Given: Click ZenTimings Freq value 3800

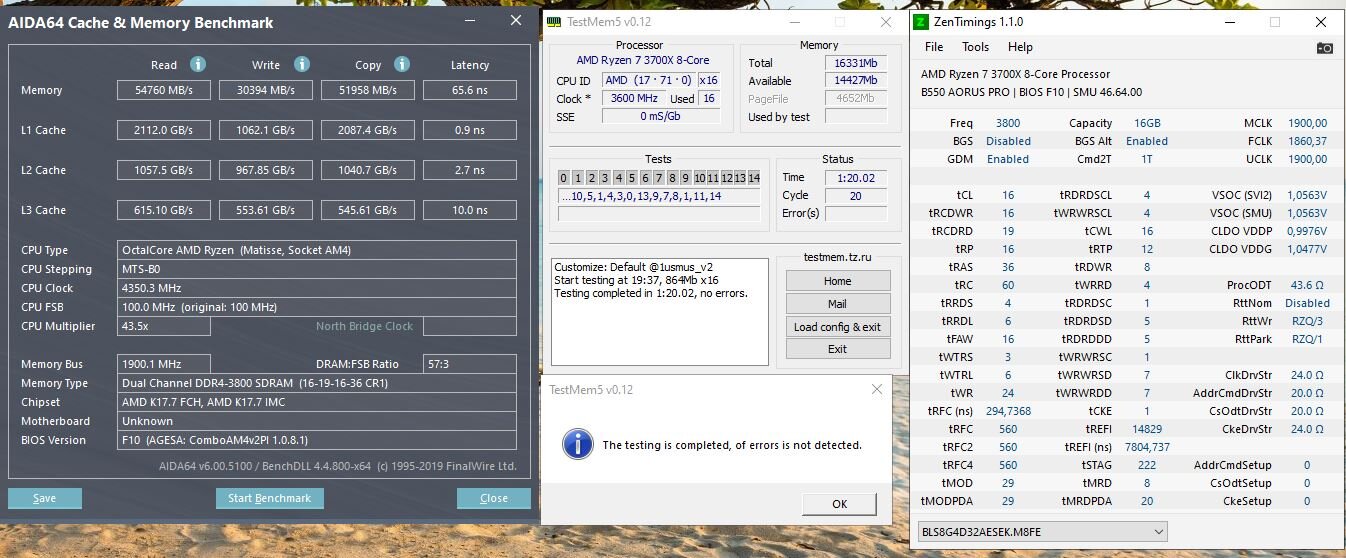Looking at the screenshot, I should coord(1008,123).
